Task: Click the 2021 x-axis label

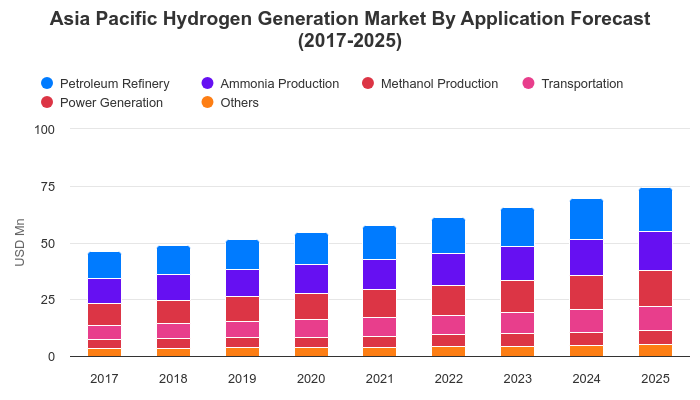Action: point(379,379)
